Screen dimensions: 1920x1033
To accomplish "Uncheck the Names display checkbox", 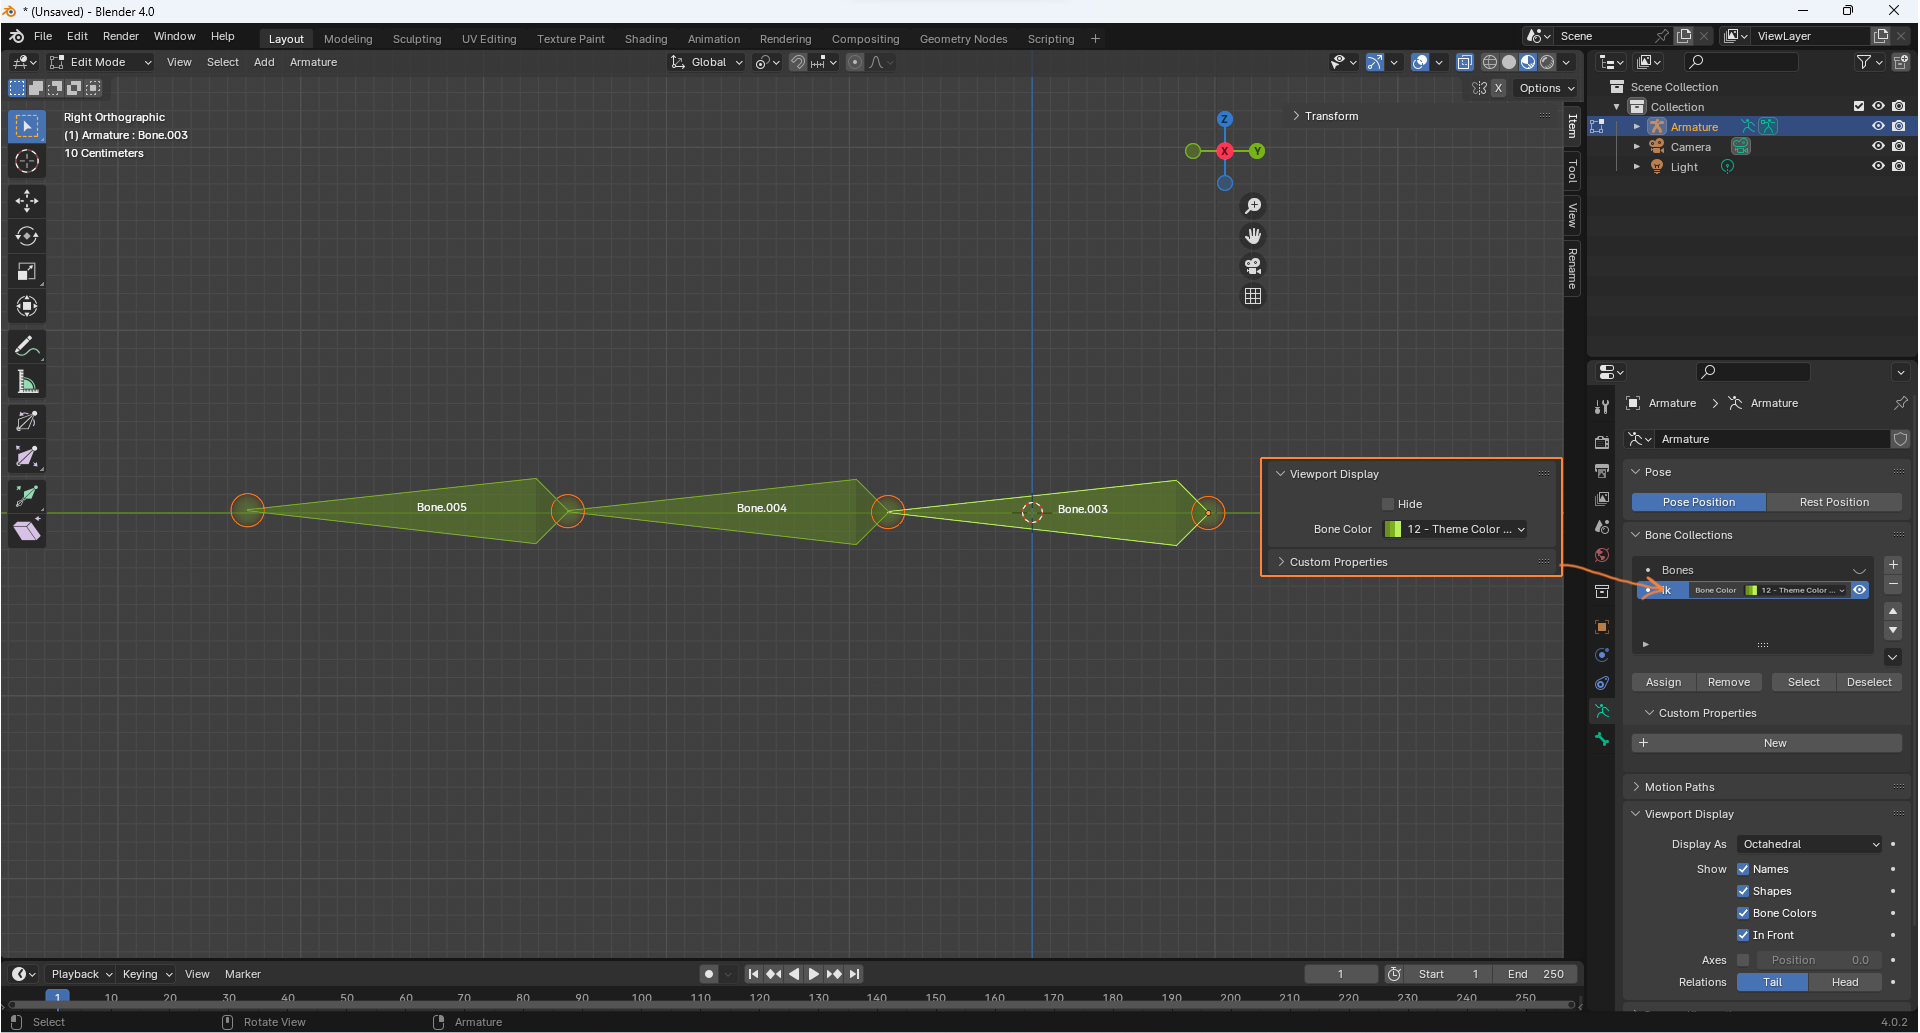I will click(x=1743, y=869).
